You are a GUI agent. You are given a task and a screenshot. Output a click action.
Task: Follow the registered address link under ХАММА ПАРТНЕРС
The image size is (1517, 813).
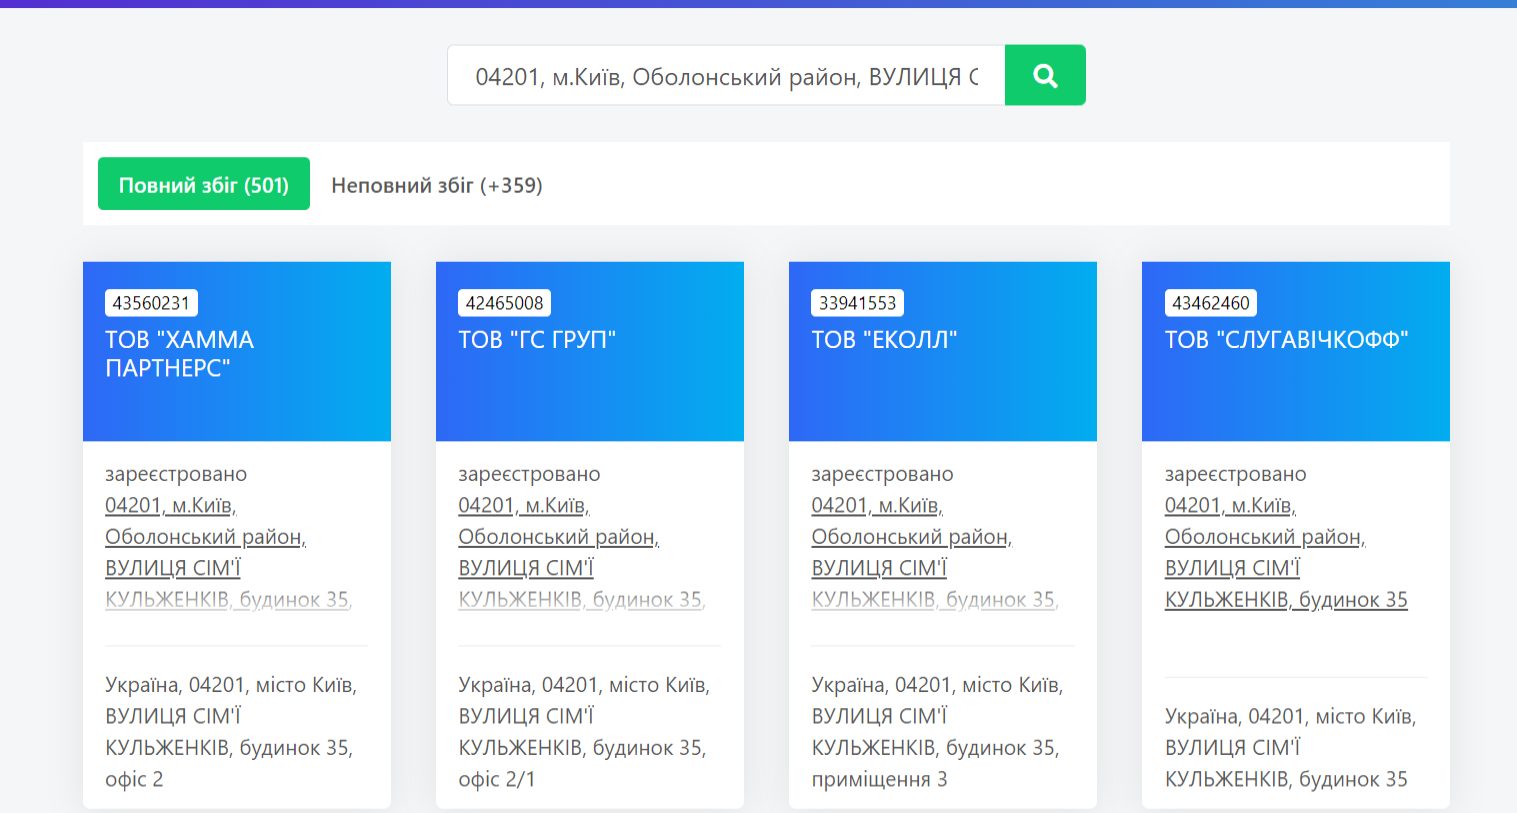pos(205,537)
